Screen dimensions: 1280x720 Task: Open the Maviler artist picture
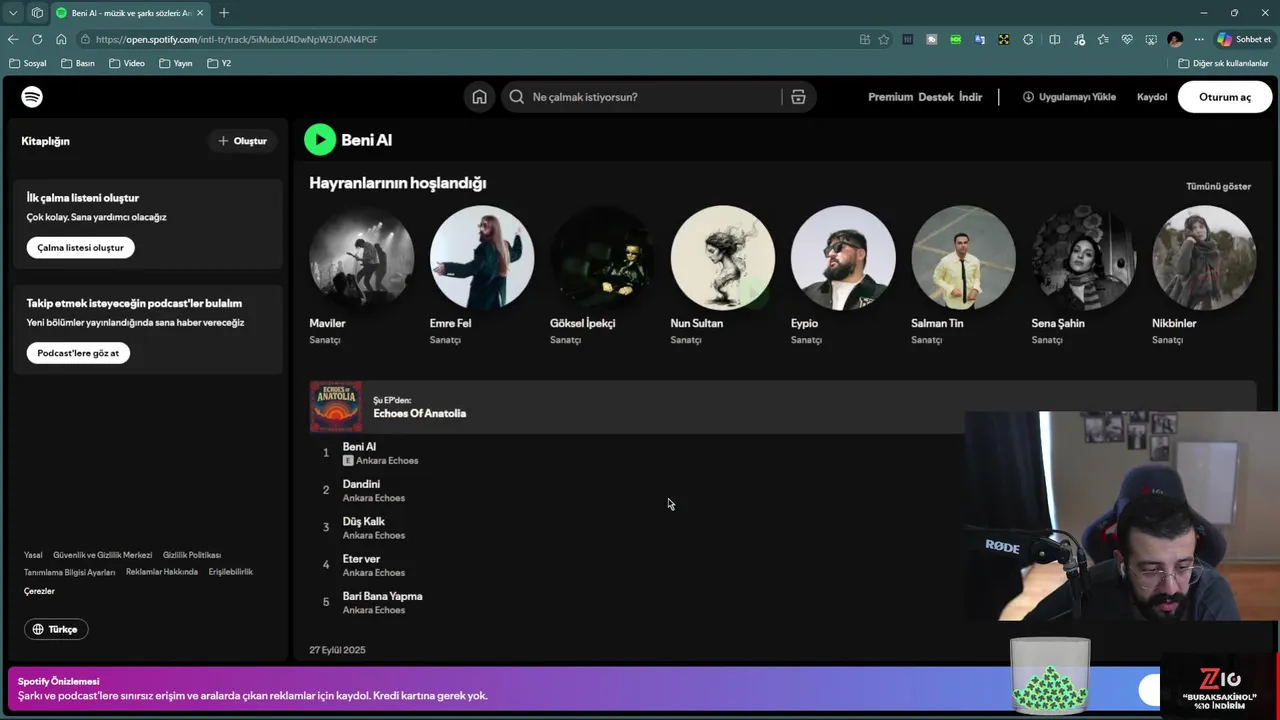point(361,258)
